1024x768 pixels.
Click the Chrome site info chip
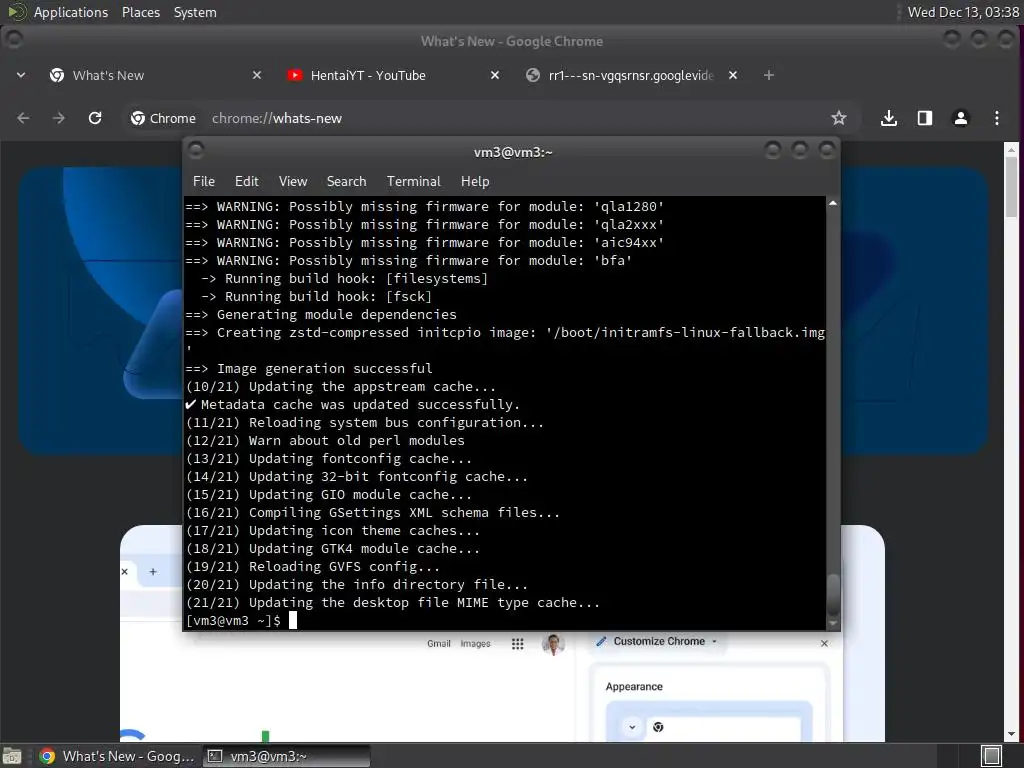tap(163, 118)
